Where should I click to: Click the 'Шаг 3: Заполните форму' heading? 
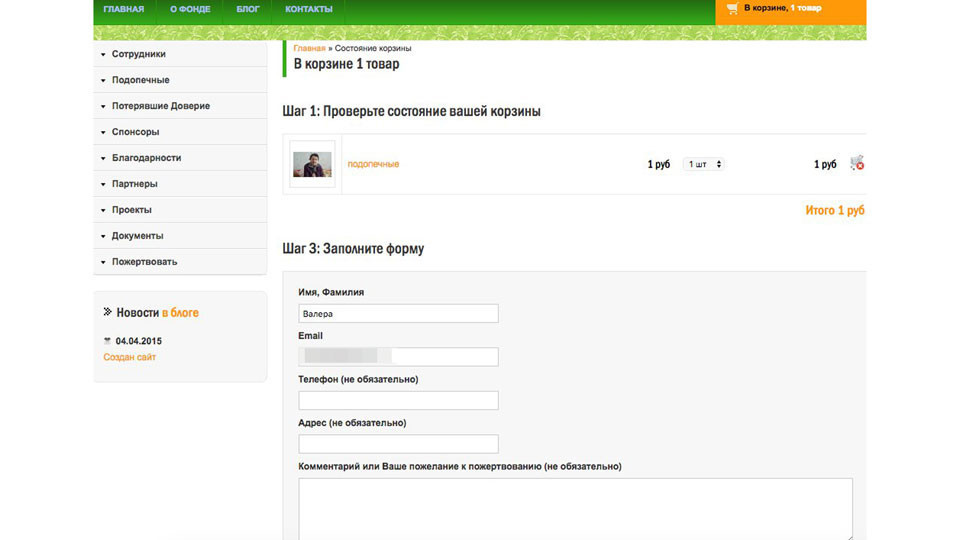pos(353,249)
